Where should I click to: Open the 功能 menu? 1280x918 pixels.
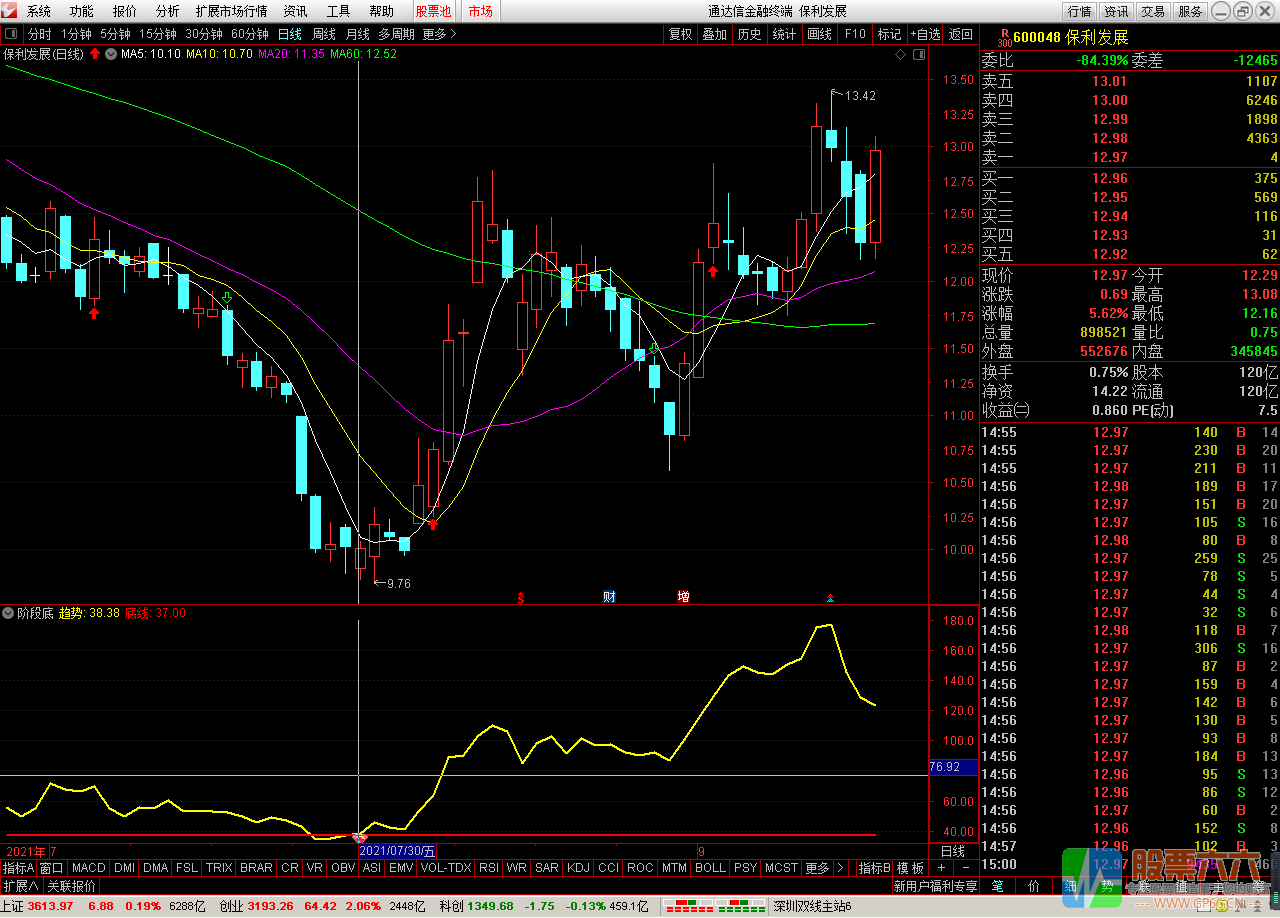coord(81,12)
